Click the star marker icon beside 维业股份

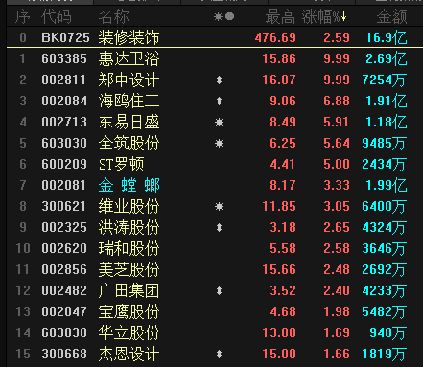tap(219, 207)
